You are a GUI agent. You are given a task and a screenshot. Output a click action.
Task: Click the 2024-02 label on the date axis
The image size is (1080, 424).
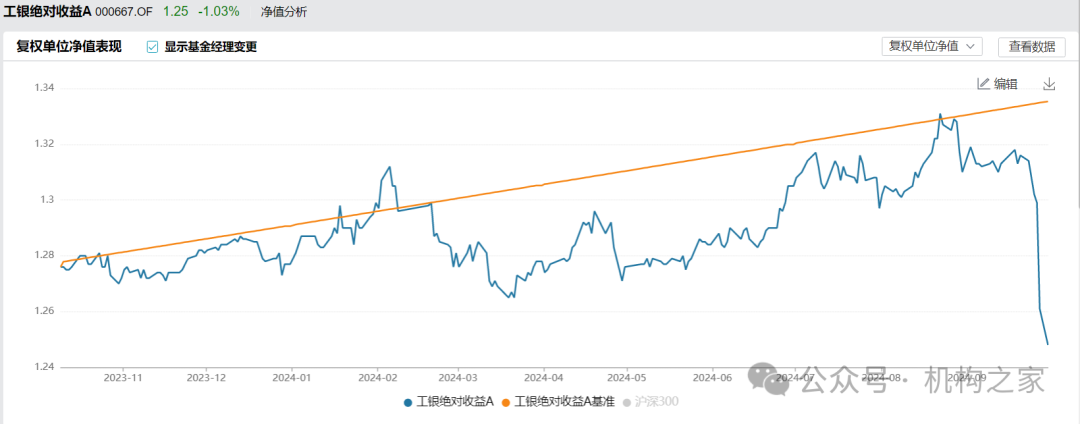point(378,378)
